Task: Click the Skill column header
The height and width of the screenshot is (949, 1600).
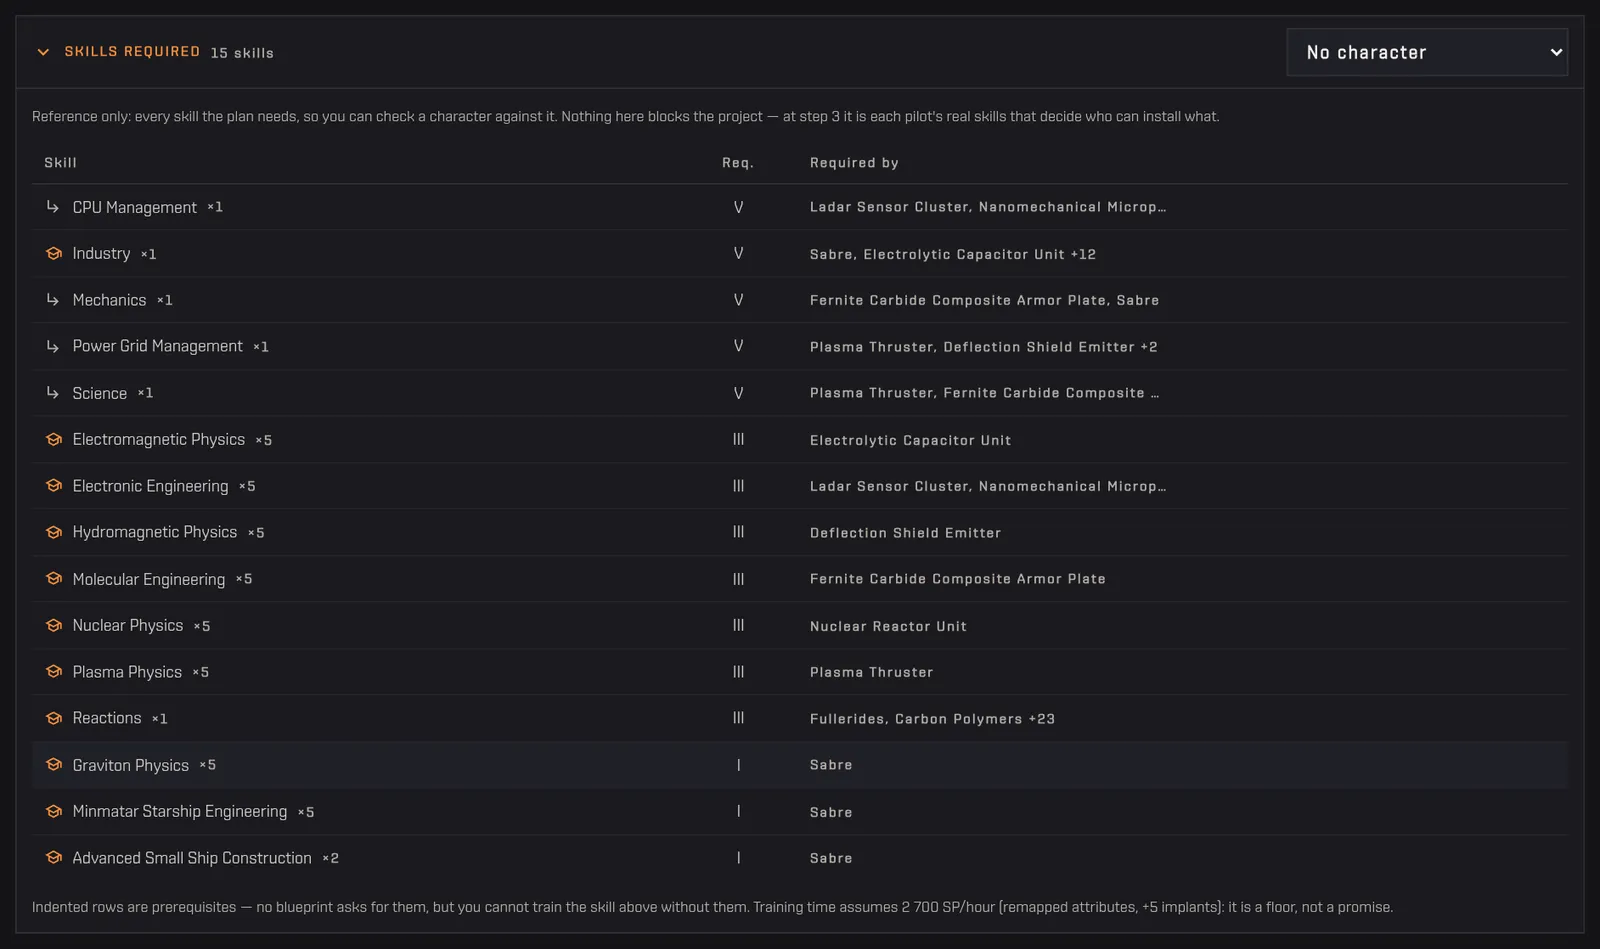Action: click(x=60, y=162)
